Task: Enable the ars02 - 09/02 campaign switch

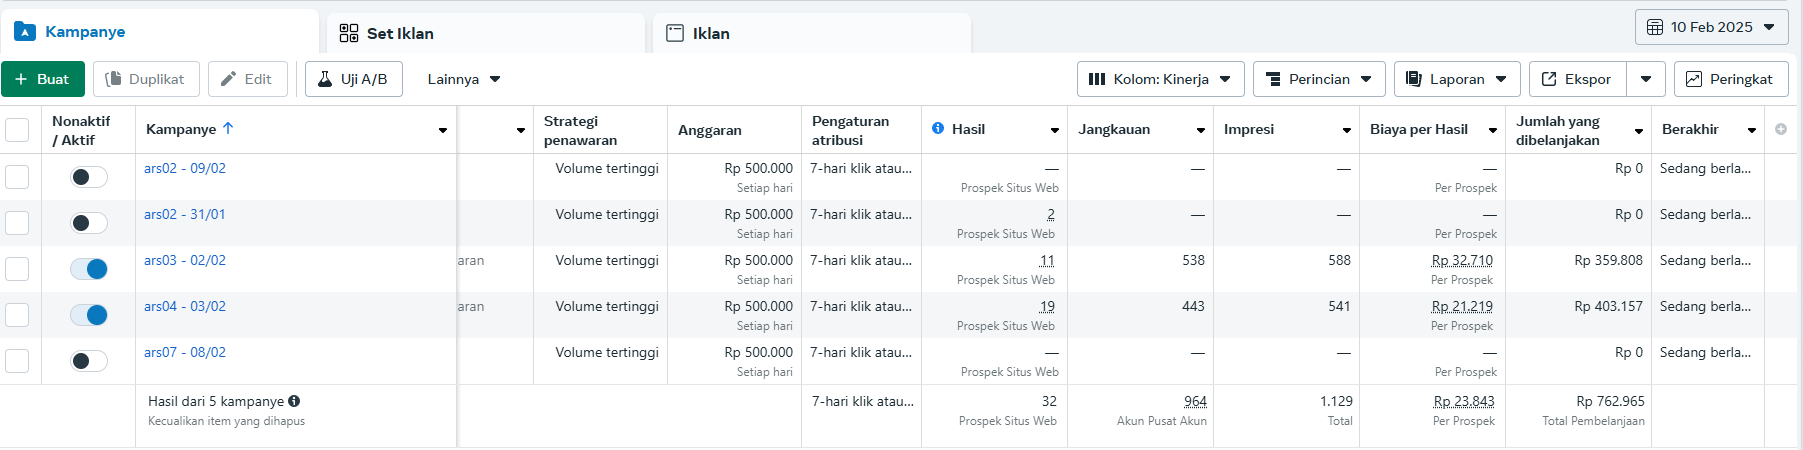Action: [89, 177]
